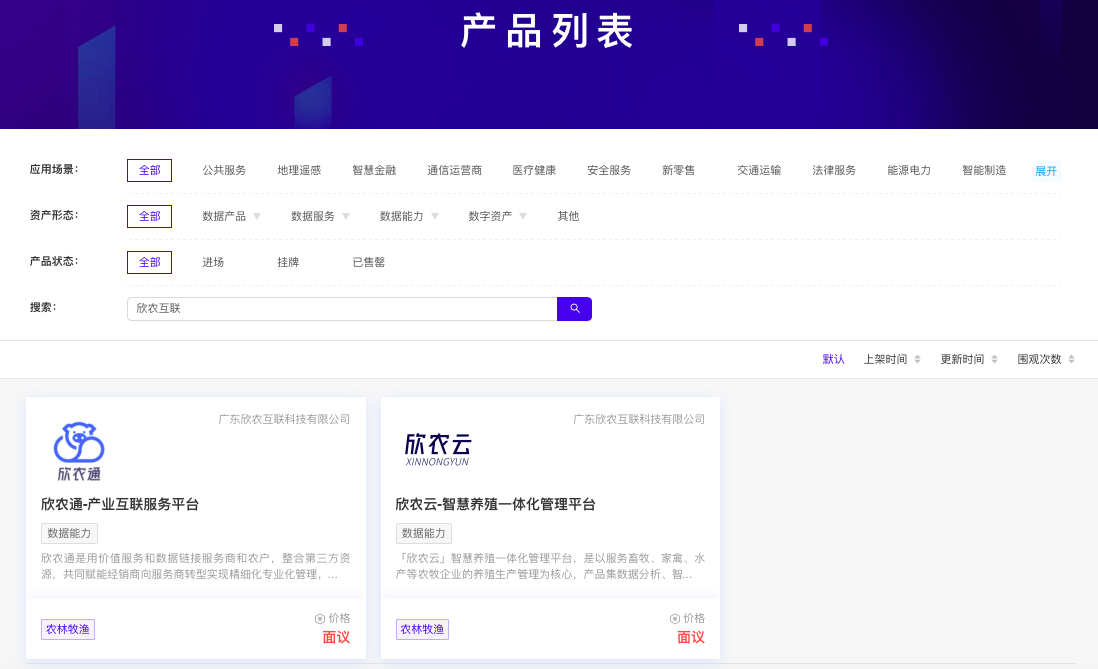Filter products by 挂牌 status
Viewport: 1098px width, 669px height.
pyautogui.click(x=288, y=262)
